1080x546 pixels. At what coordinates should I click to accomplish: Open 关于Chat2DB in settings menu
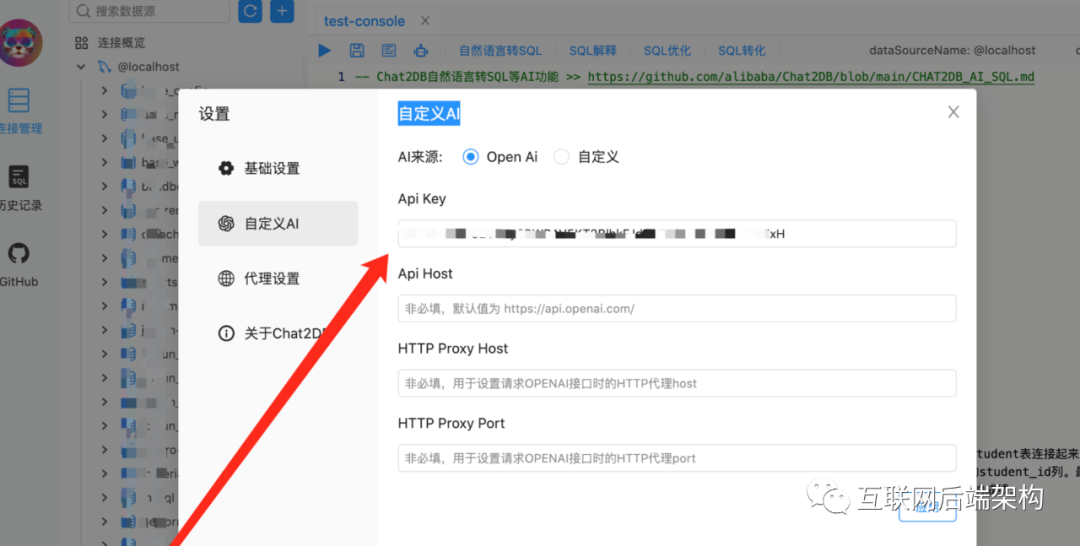point(278,334)
